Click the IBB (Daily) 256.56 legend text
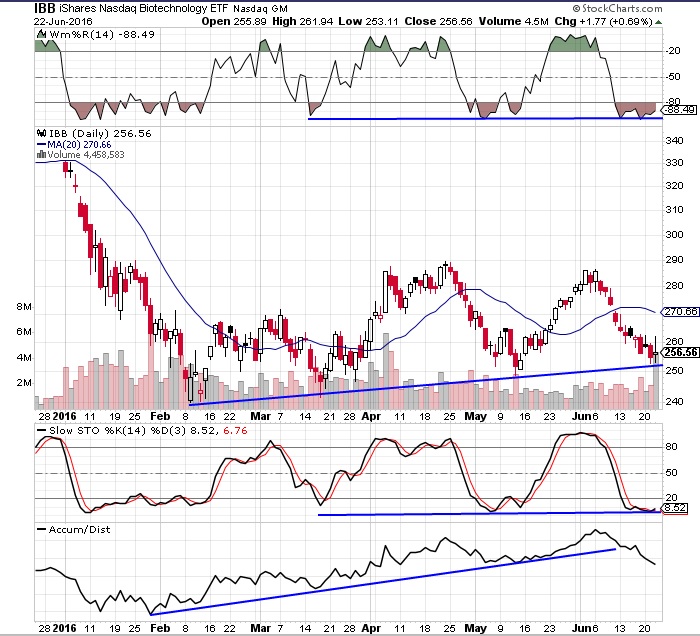The height and width of the screenshot is (636, 700). pyautogui.click(x=100, y=133)
